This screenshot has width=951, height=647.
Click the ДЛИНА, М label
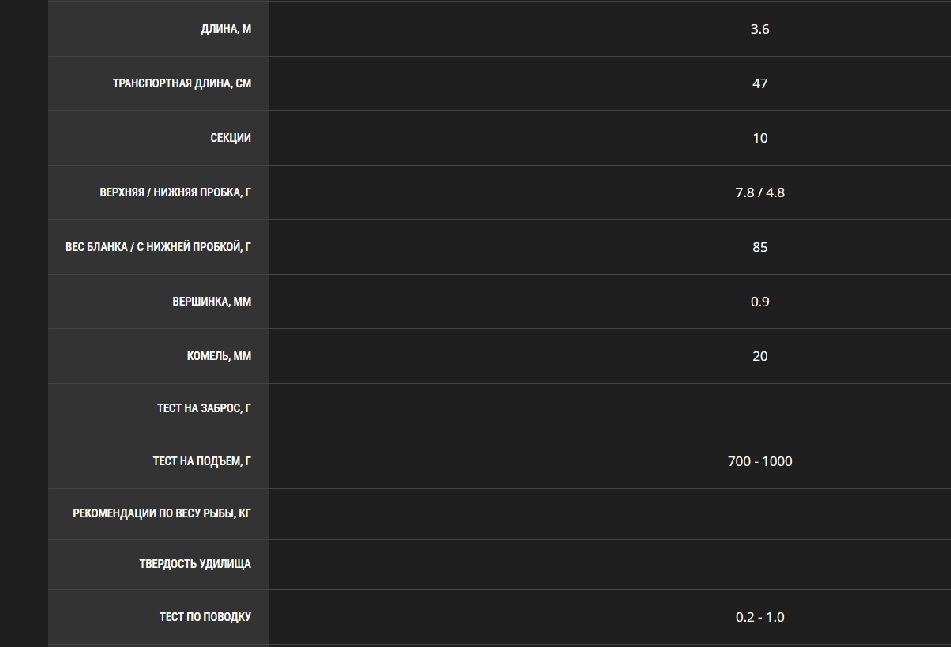pos(226,29)
